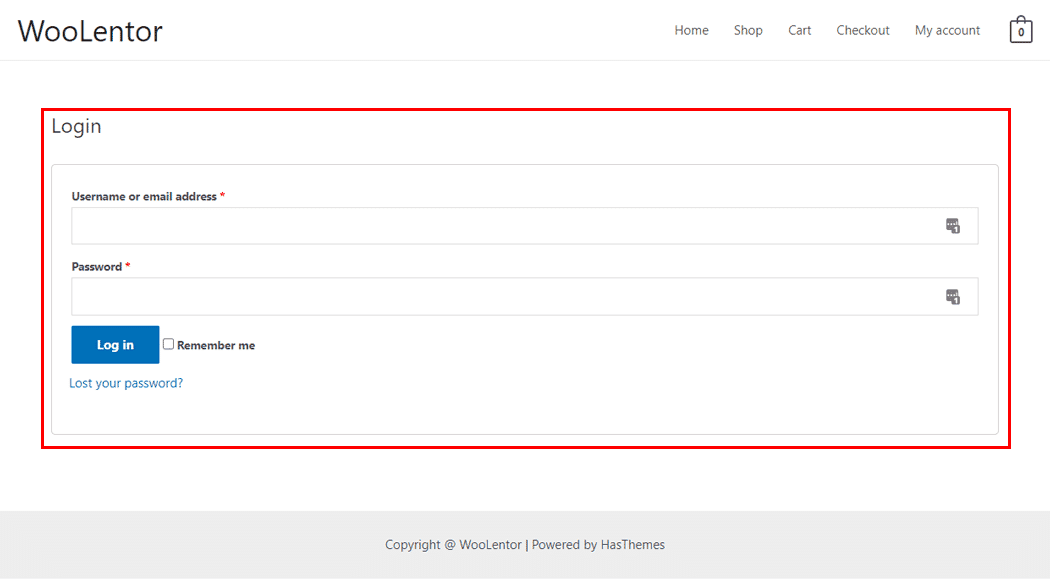Image resolution: width=1050 pixels, height=580 pixels.
Task: Open the shopping cart bag icon
Action: (1020, 30)
